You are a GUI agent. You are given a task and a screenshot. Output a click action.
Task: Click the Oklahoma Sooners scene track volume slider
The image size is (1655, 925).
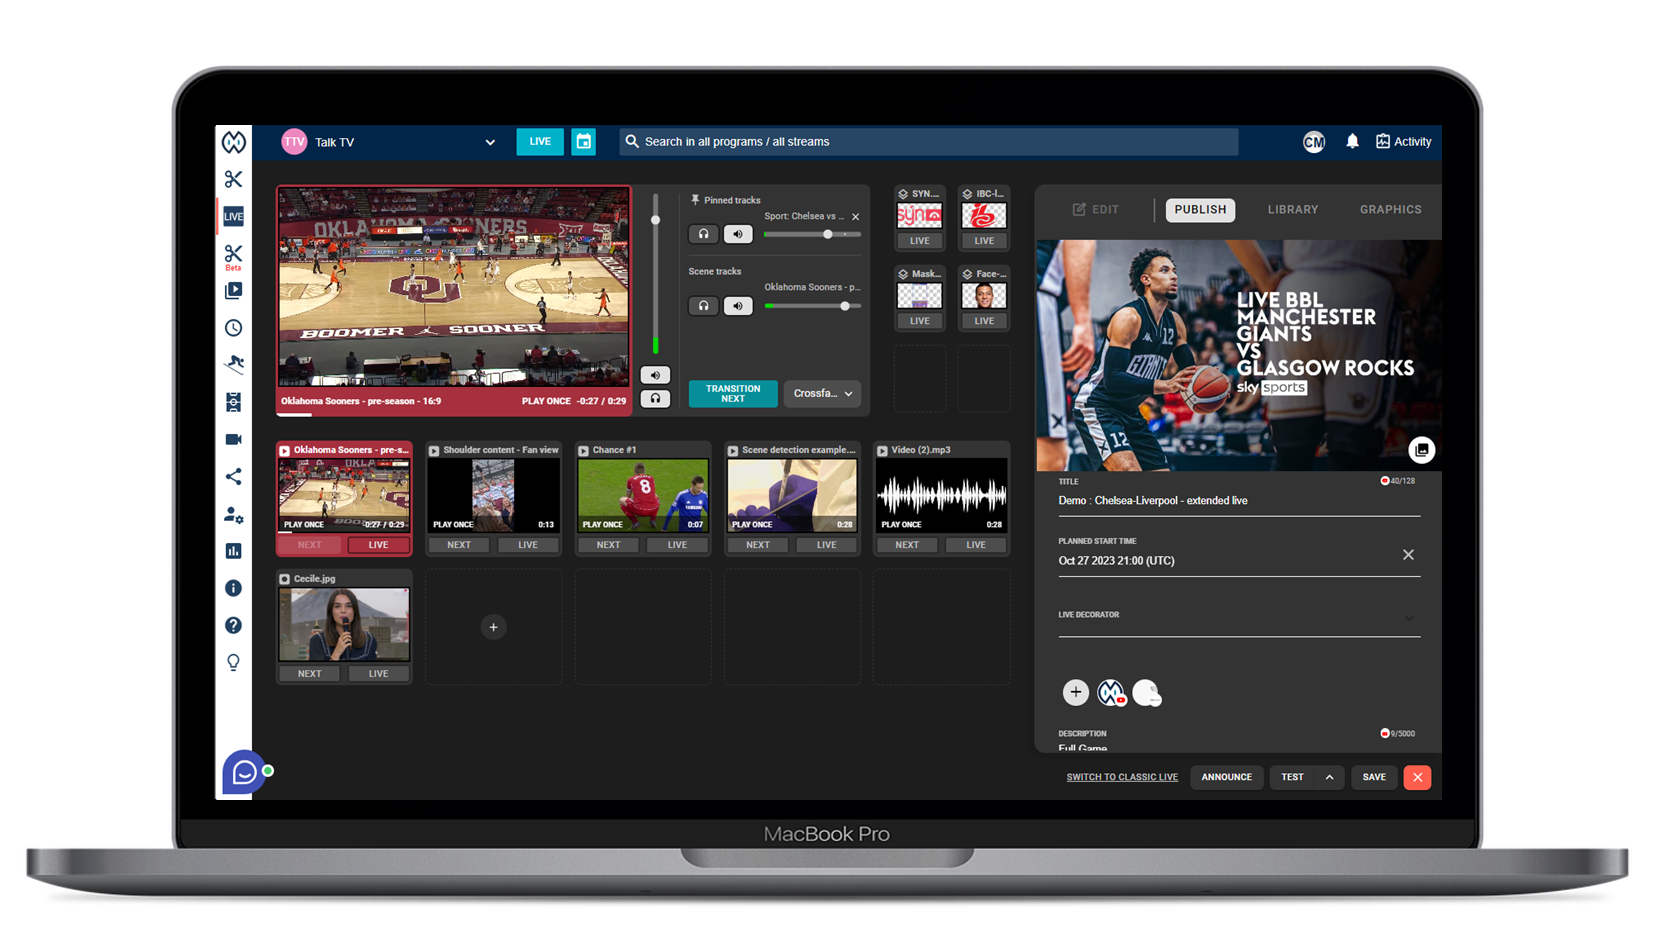pos(812,306)
